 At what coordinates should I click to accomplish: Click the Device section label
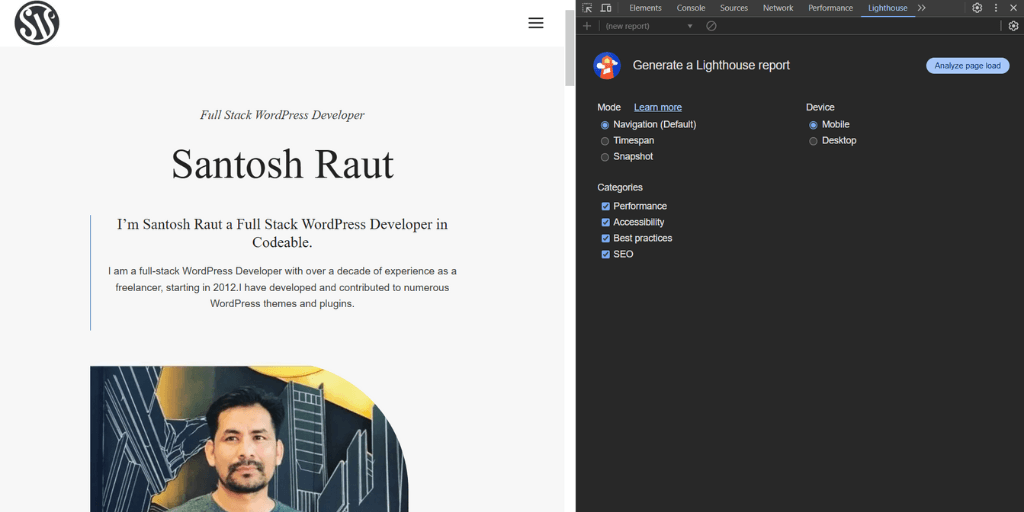point(820,107)
